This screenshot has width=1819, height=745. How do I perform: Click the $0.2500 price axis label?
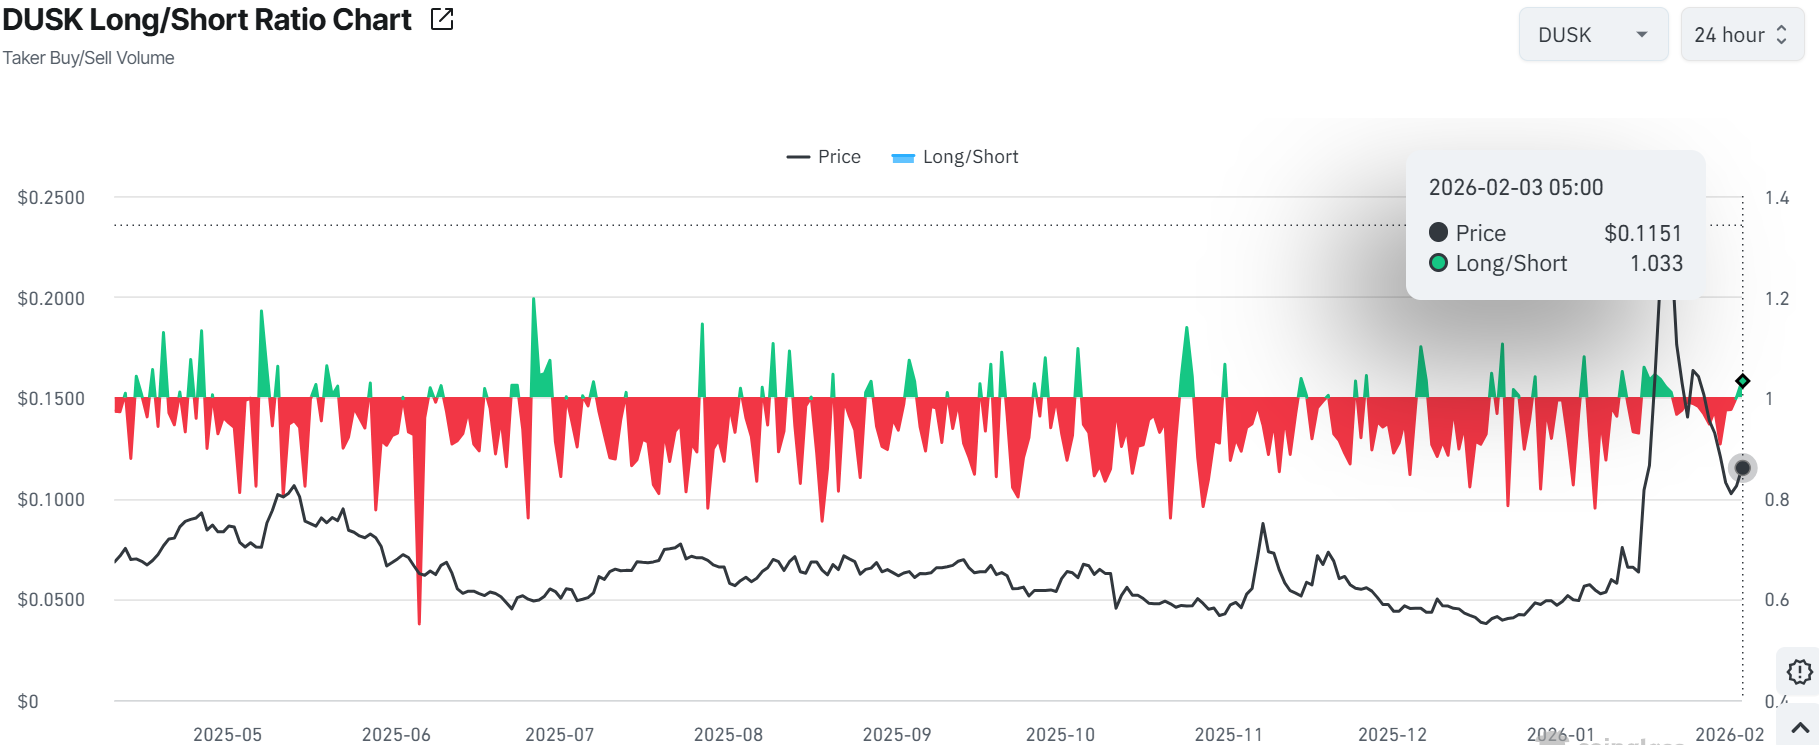coord(51,198)
